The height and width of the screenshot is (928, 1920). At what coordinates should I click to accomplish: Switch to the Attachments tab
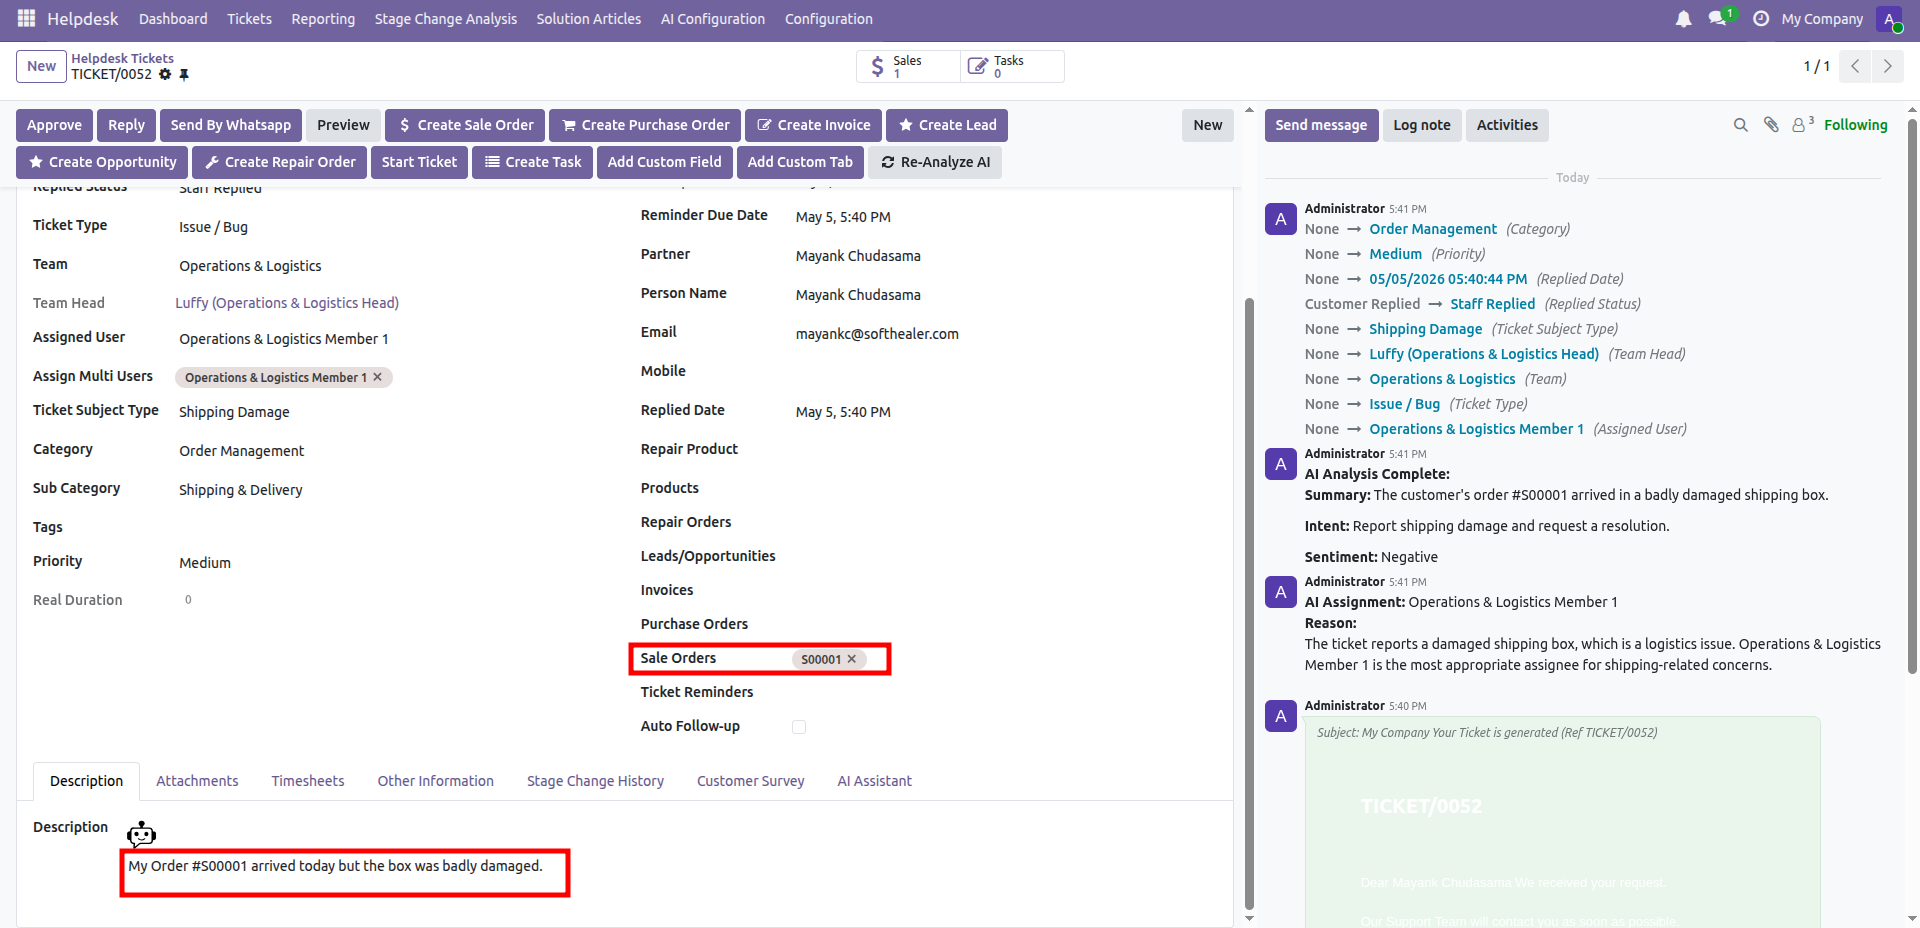tap(197, 781)
